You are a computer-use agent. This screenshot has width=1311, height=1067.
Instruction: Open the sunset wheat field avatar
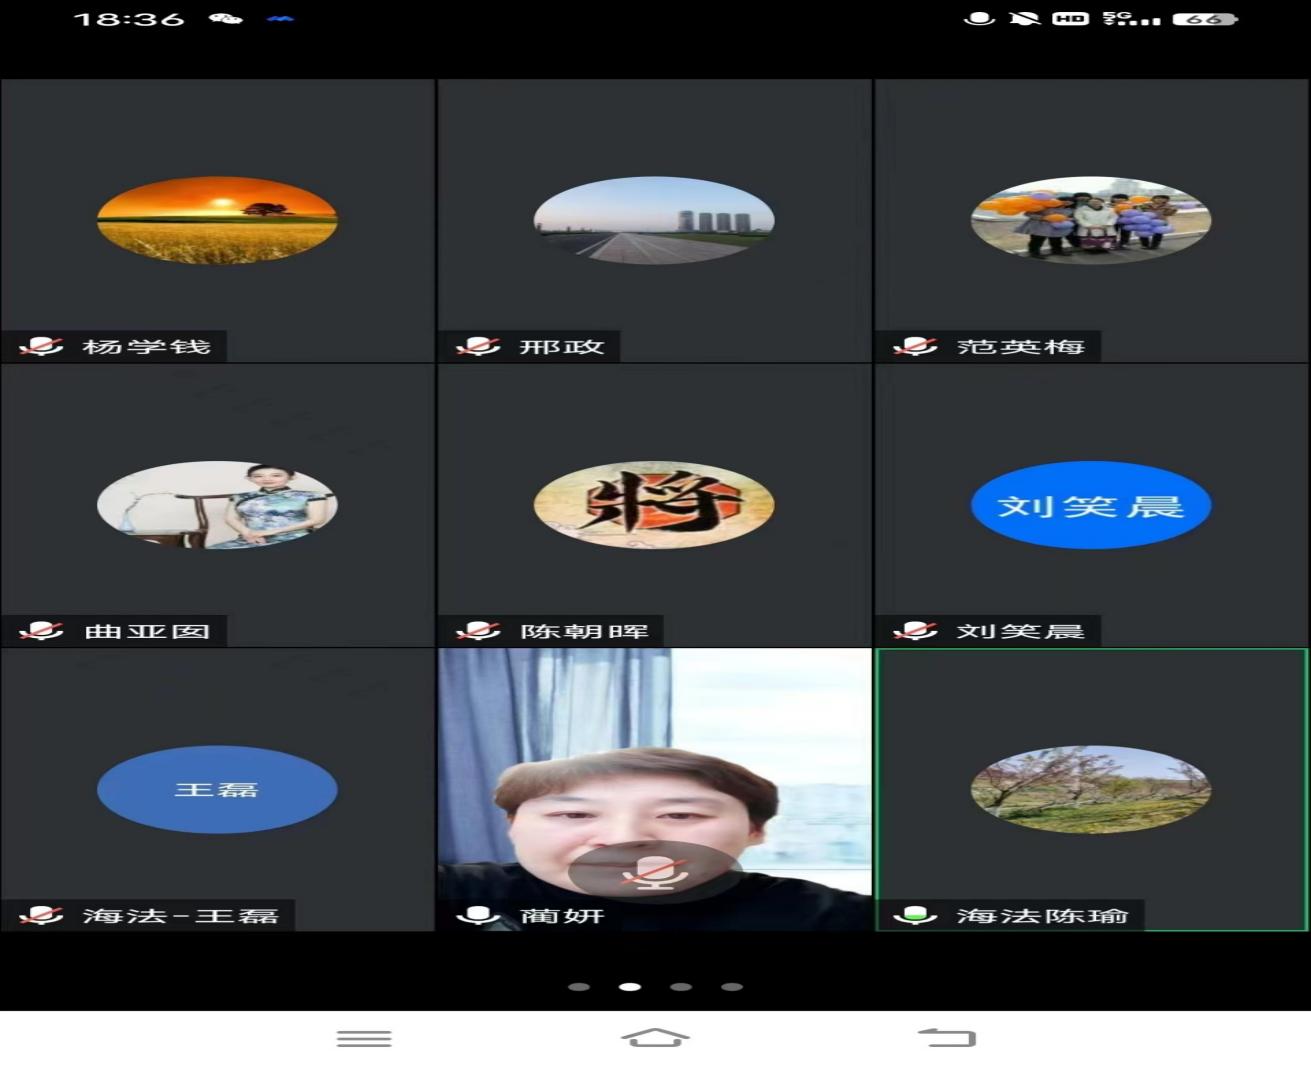click(x=217, y=220)
